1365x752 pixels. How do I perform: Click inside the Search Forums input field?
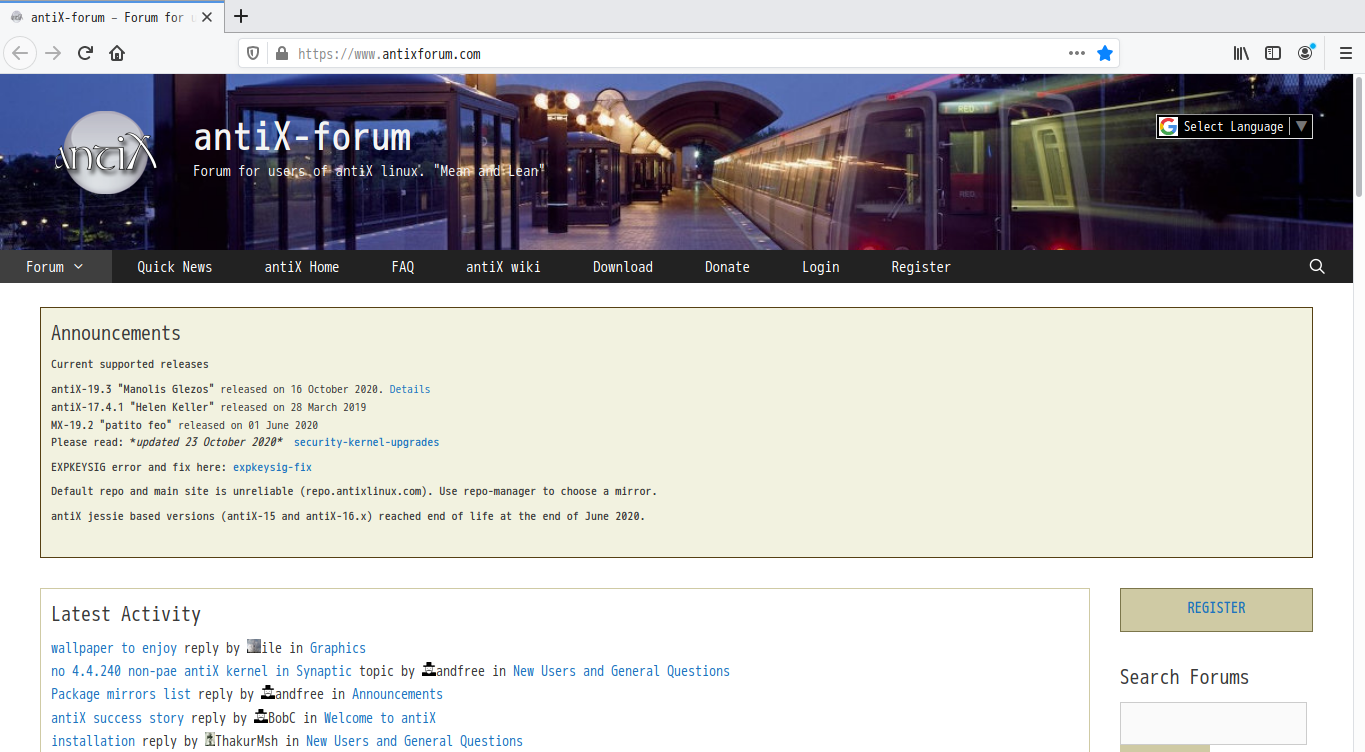tap(1213, 723)
